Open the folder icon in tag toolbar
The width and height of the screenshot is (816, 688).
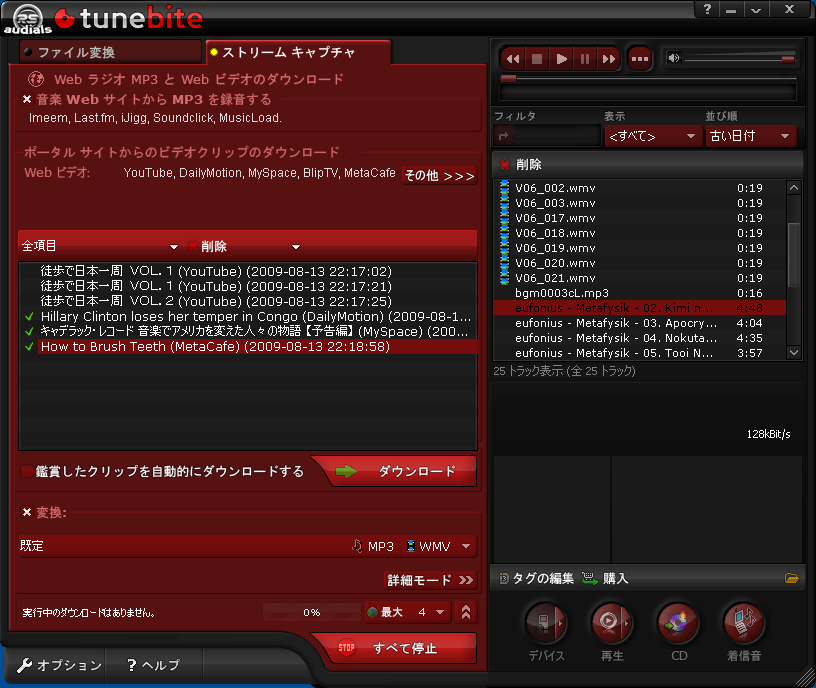tap(792, 578)
